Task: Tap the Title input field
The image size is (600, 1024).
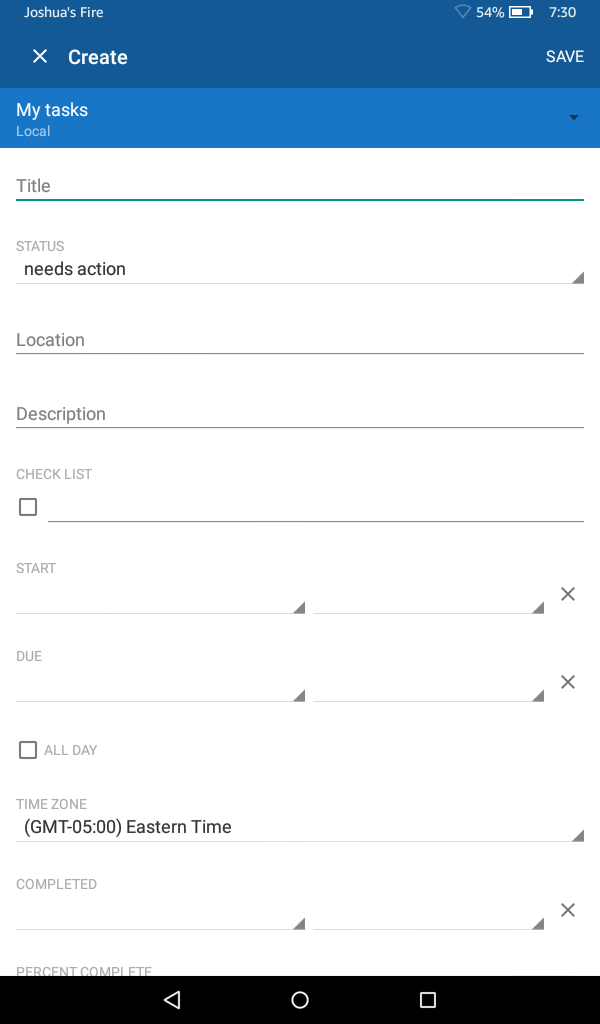Action: [300, 186]
